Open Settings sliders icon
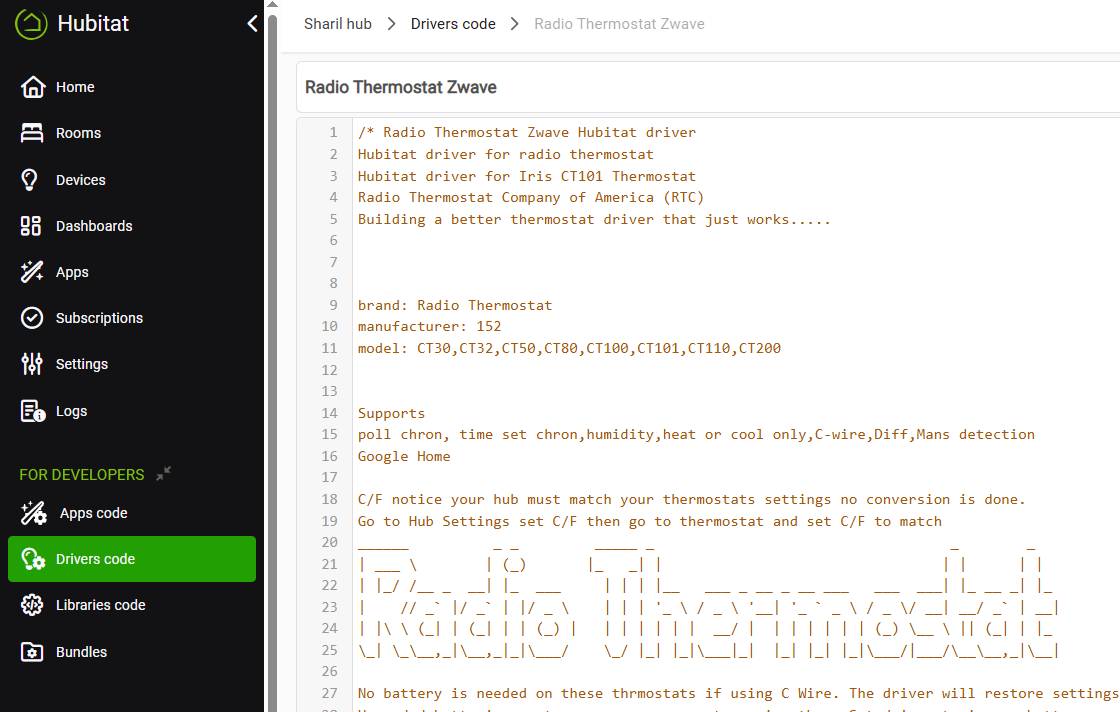Screen dimensions: 1120x712 tap(31, 364)
